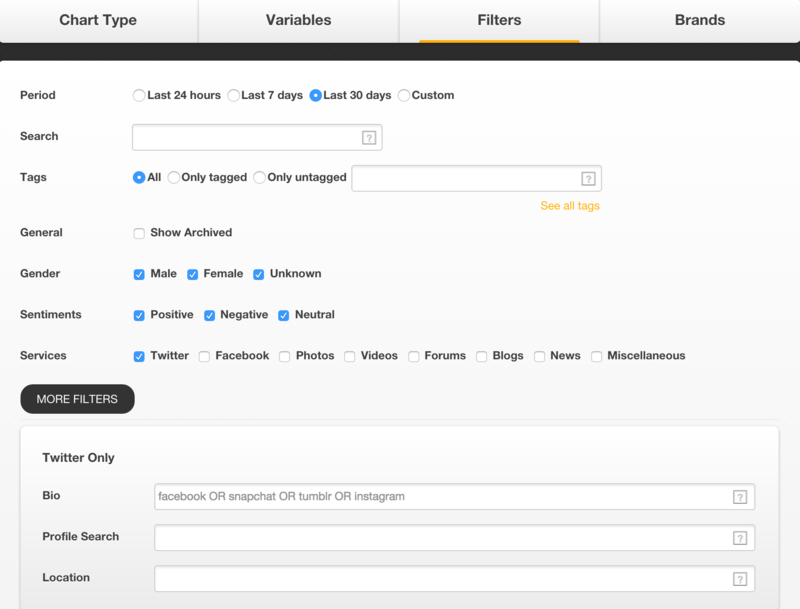Enable the Show Archived checkbox
Screen dimensions: 800x609
tap(139, 233)
